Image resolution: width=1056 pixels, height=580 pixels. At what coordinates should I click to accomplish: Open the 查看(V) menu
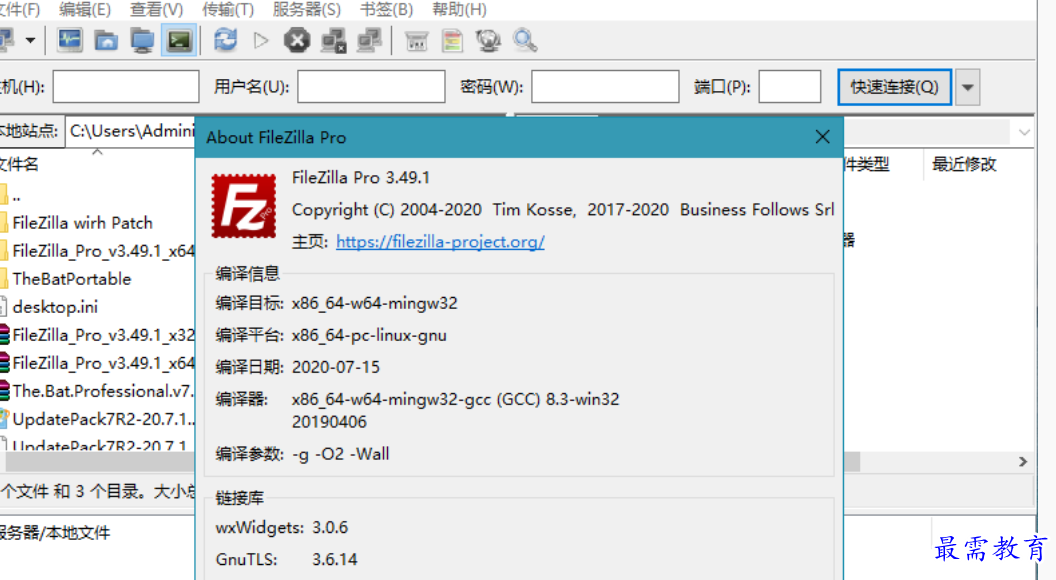pos(156,9)
